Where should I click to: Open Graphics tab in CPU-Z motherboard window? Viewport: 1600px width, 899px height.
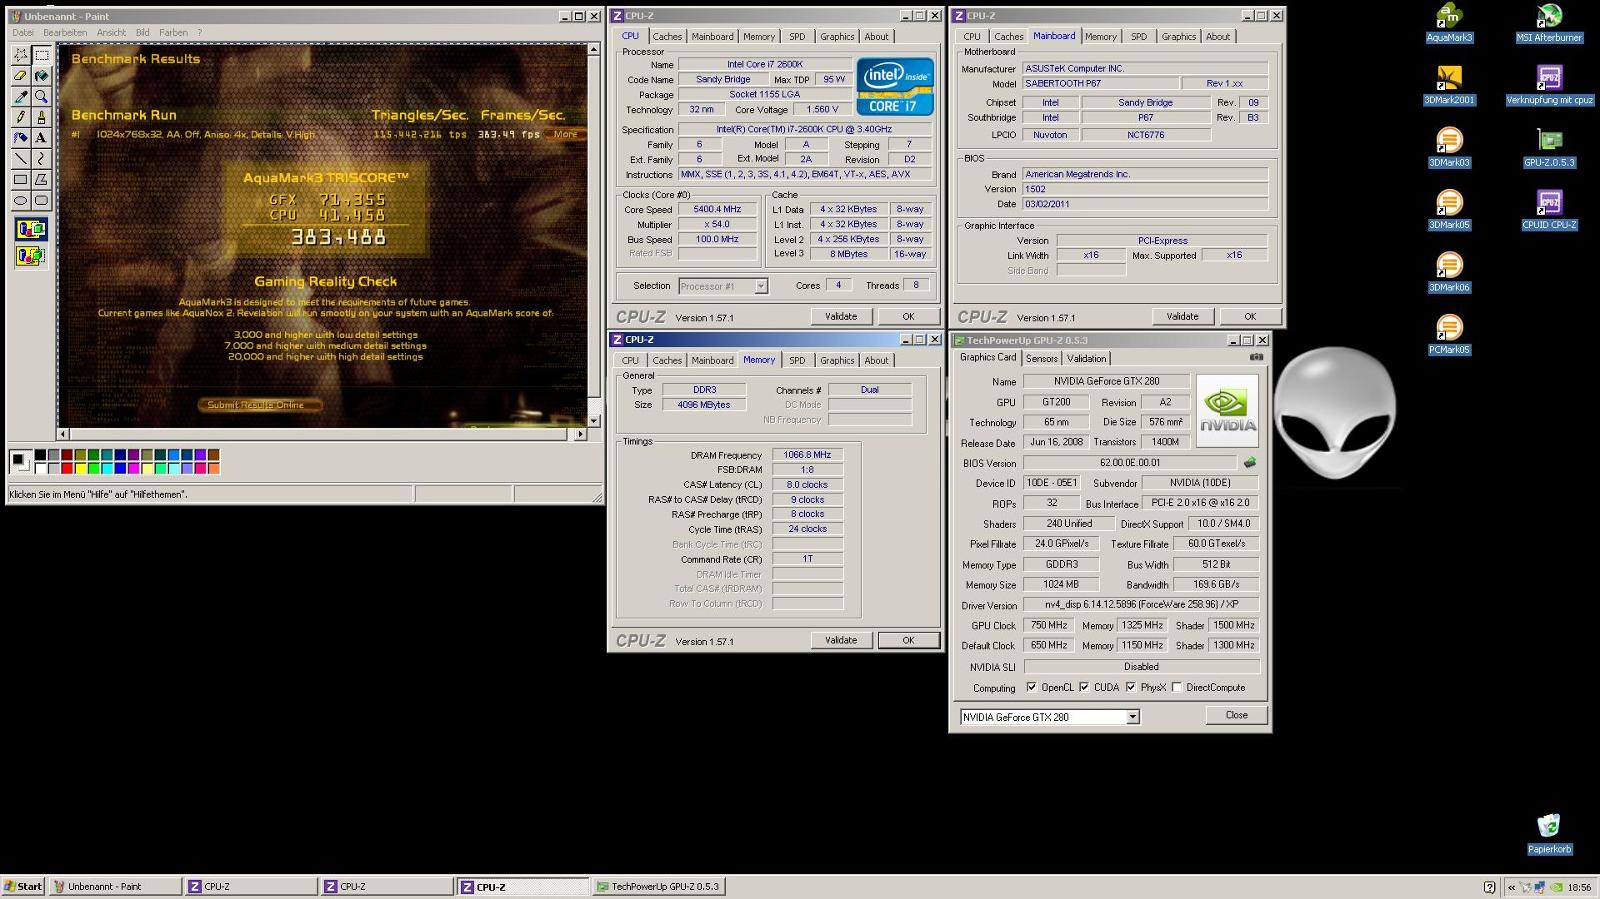1179,36
